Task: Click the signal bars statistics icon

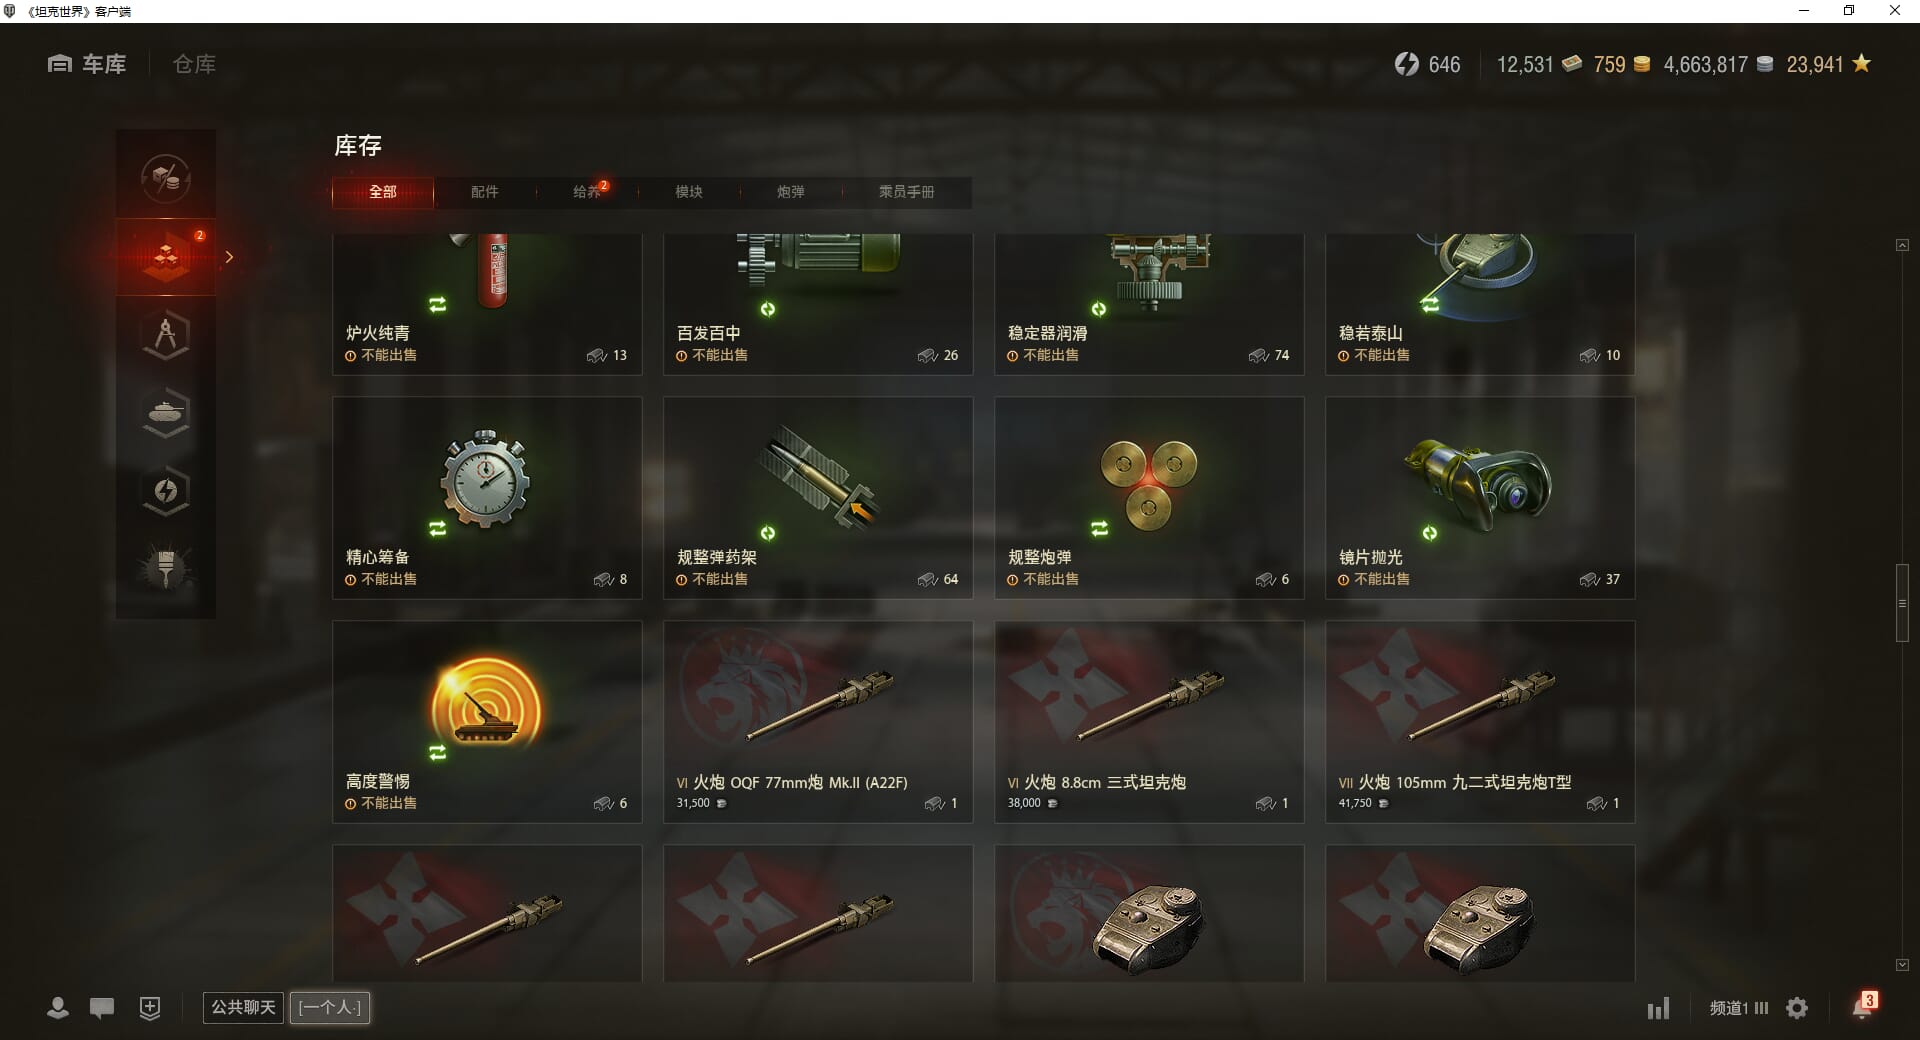Action: click(x=1659, y=1008)
